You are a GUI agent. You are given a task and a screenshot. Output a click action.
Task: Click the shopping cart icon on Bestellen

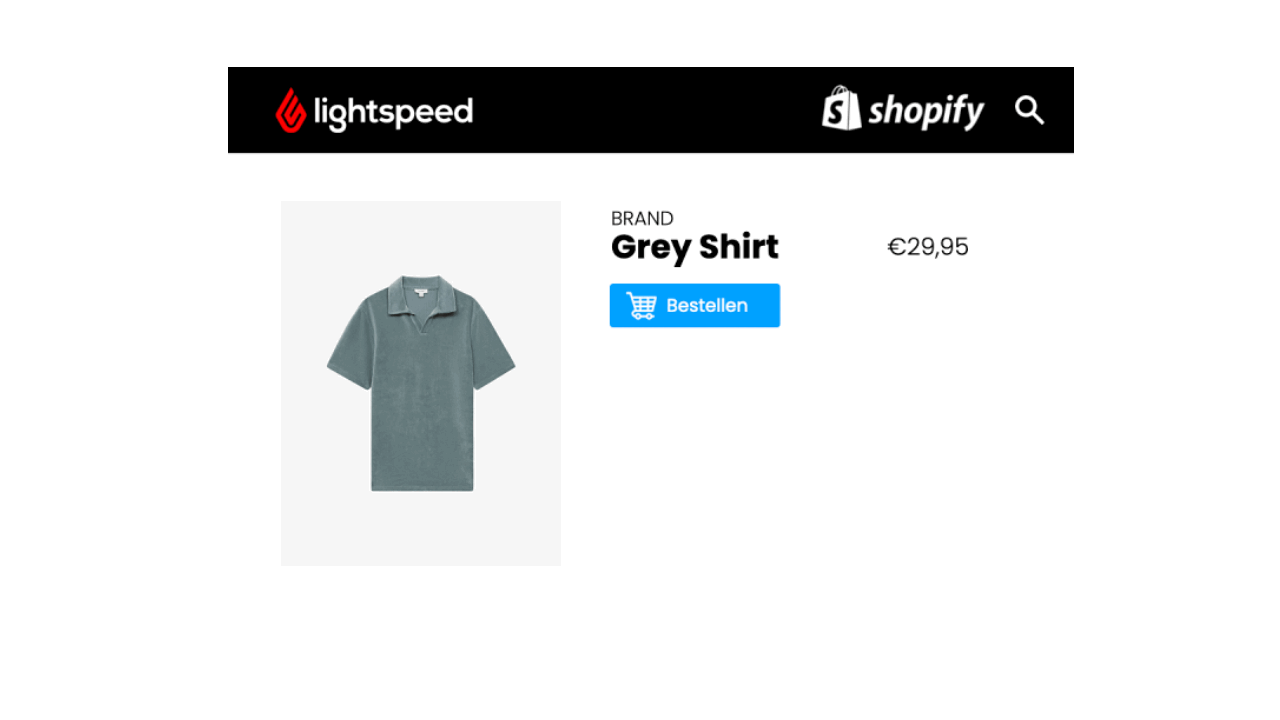641,305
